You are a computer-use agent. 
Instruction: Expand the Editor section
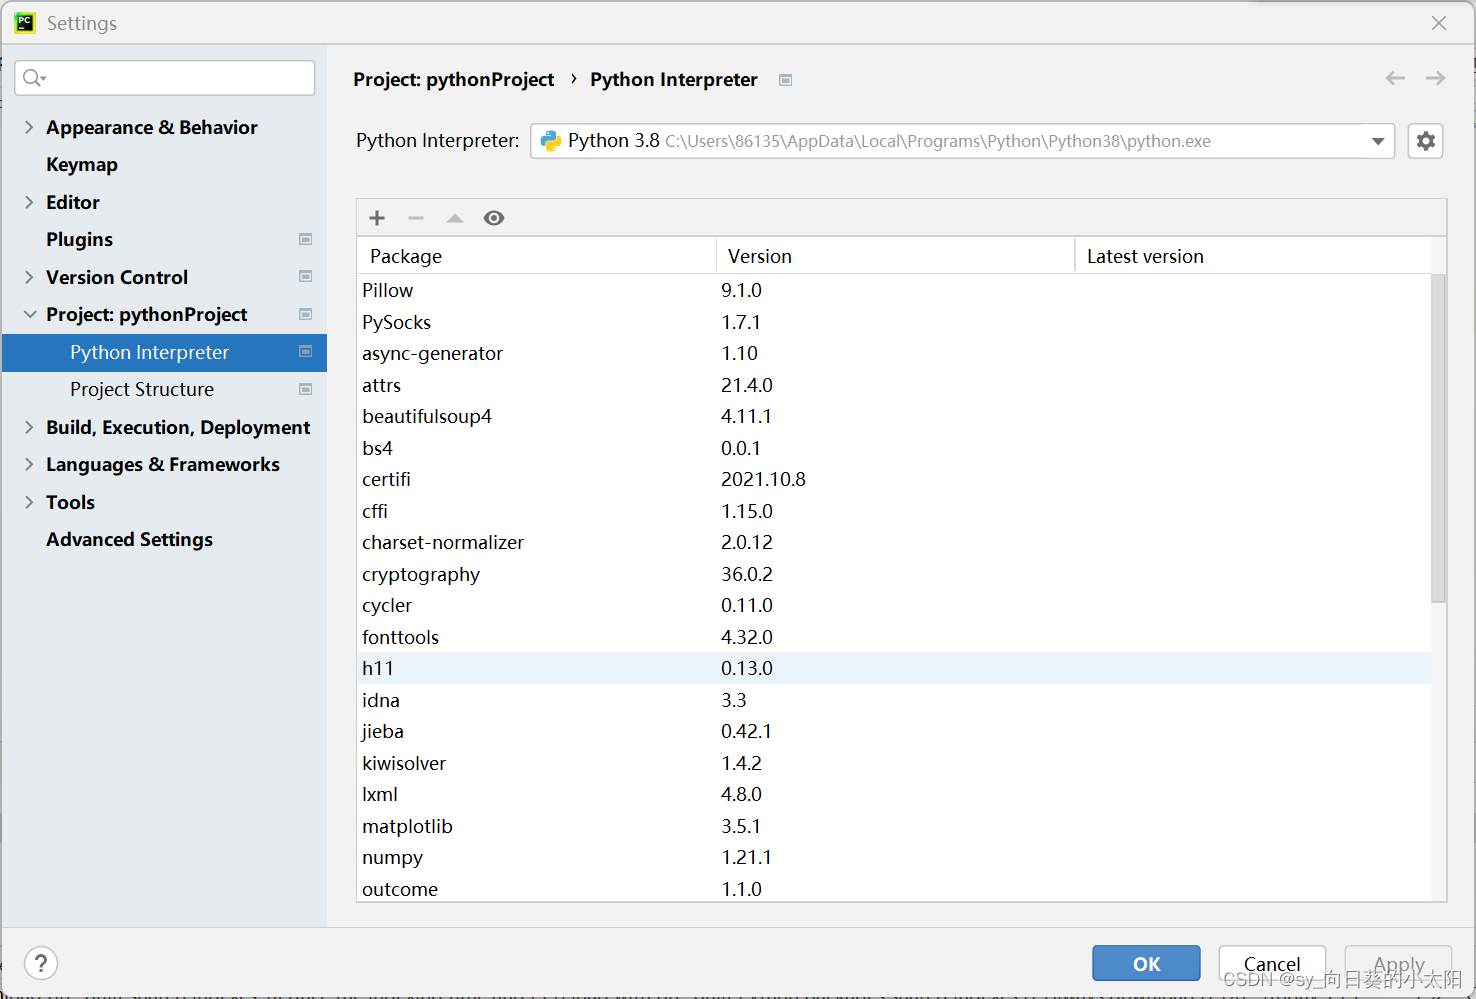click(x=29, y=202)
